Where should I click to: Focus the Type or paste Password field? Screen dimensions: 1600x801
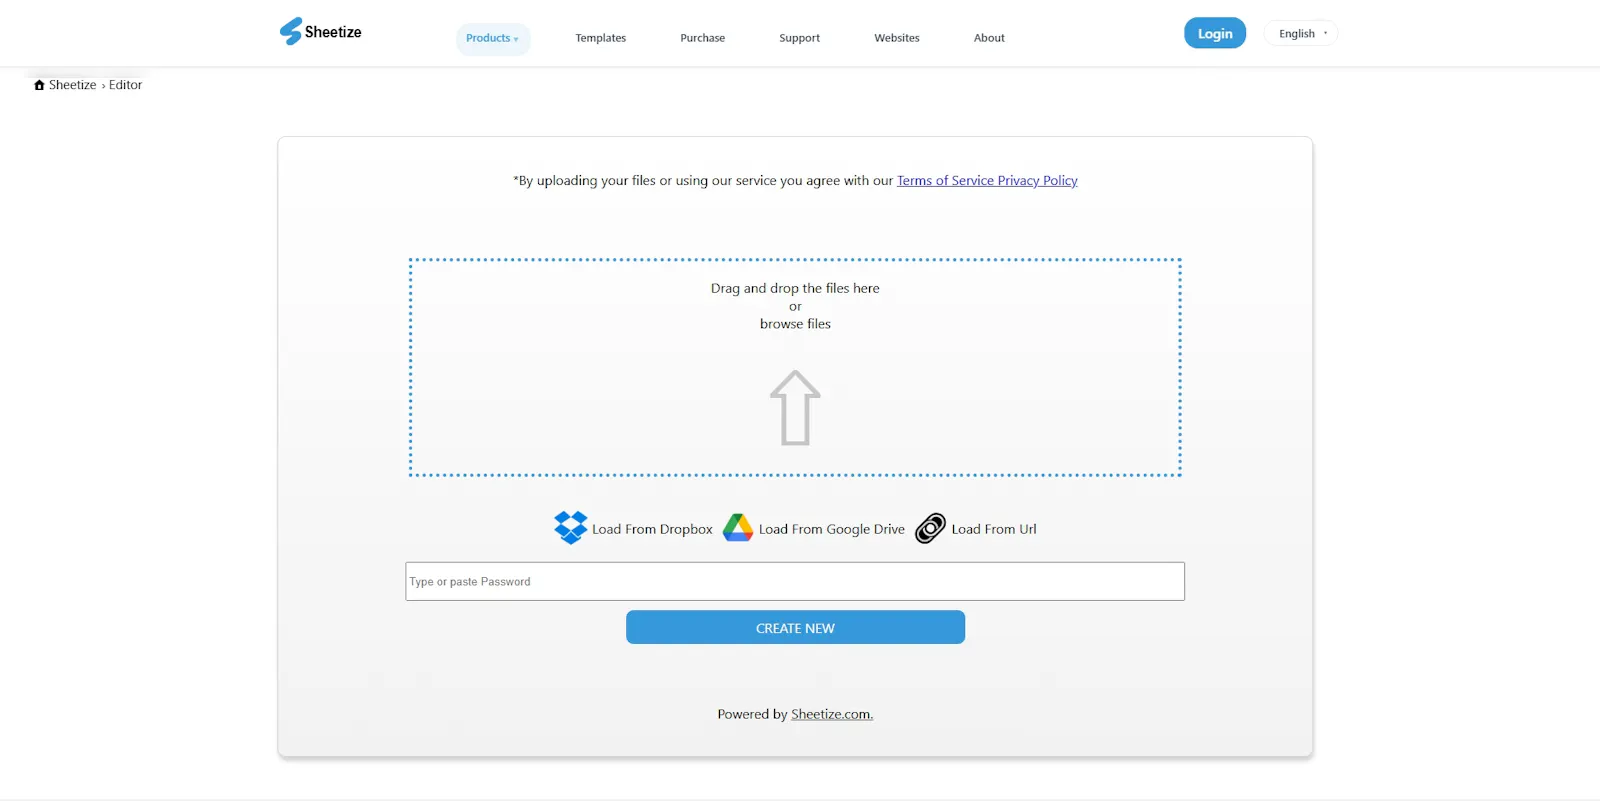[x=795, y=581]
